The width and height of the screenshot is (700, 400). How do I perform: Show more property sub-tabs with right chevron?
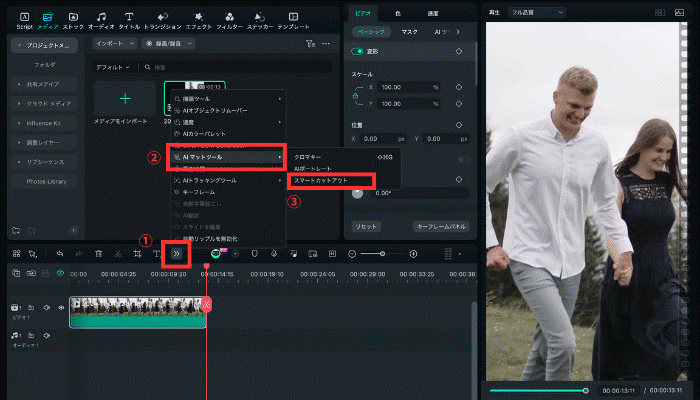[458, 32]
